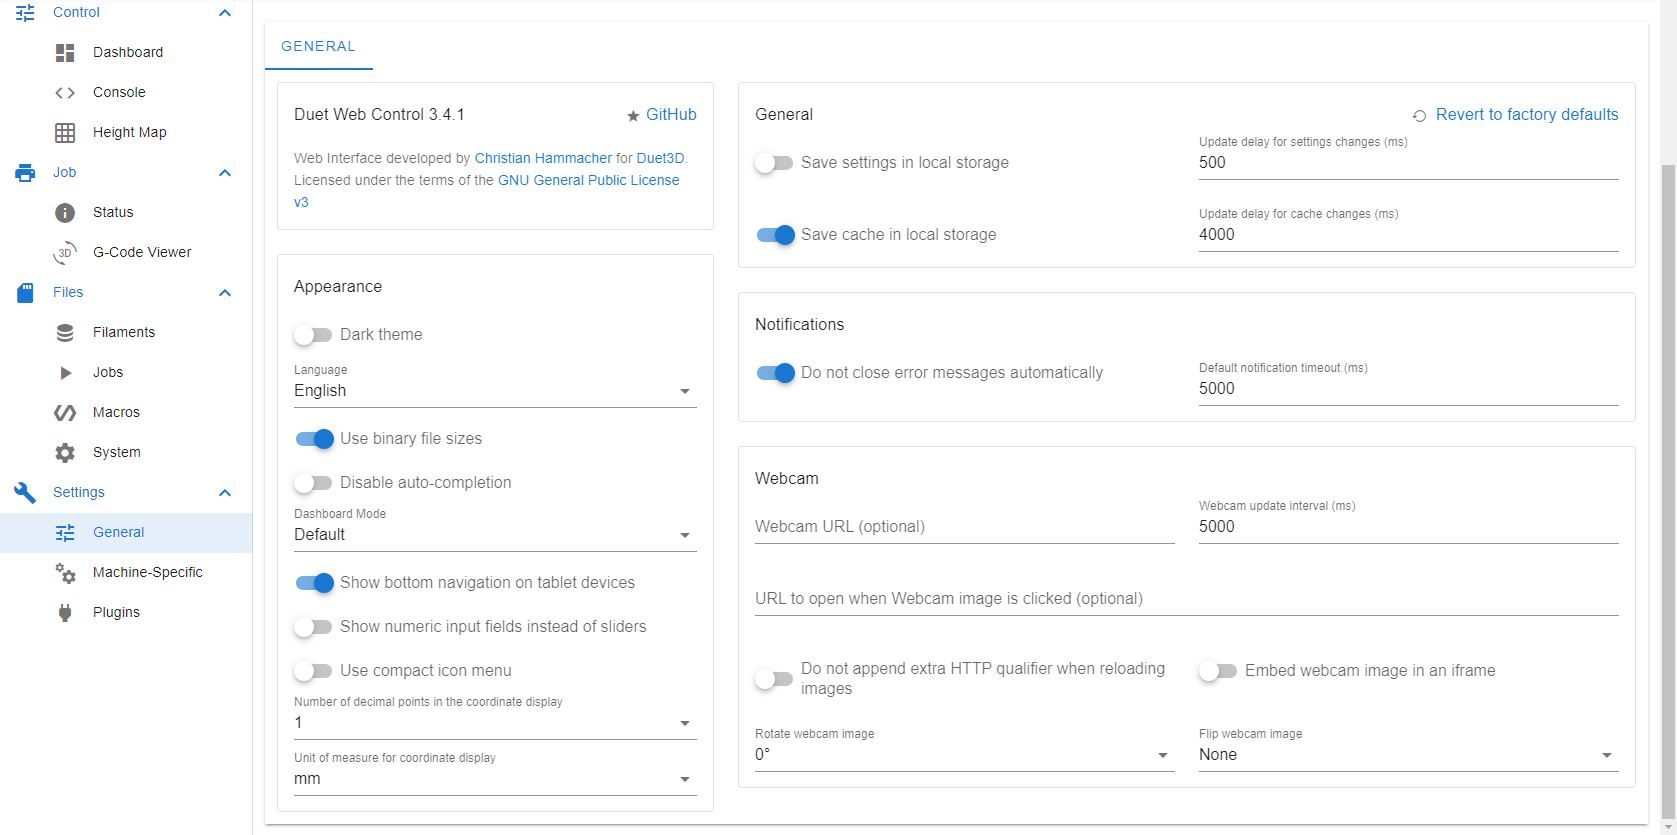The width and height of the screenshot is (1677, 835).
Task: Toggle Show bottom navigation on tablet devices
Action: coord(313,582)
